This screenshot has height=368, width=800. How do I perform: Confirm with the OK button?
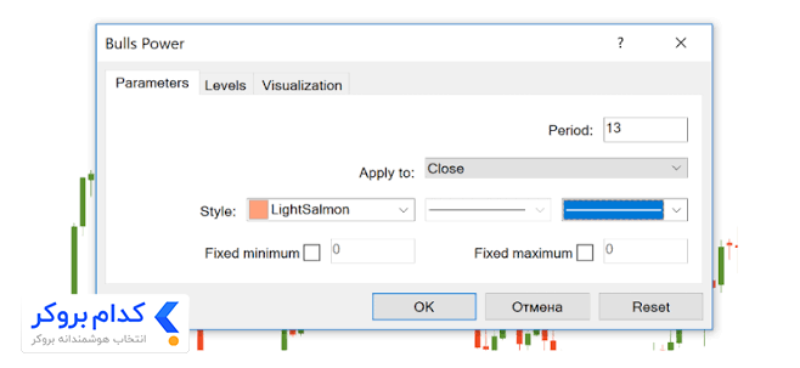pos(424,307)
